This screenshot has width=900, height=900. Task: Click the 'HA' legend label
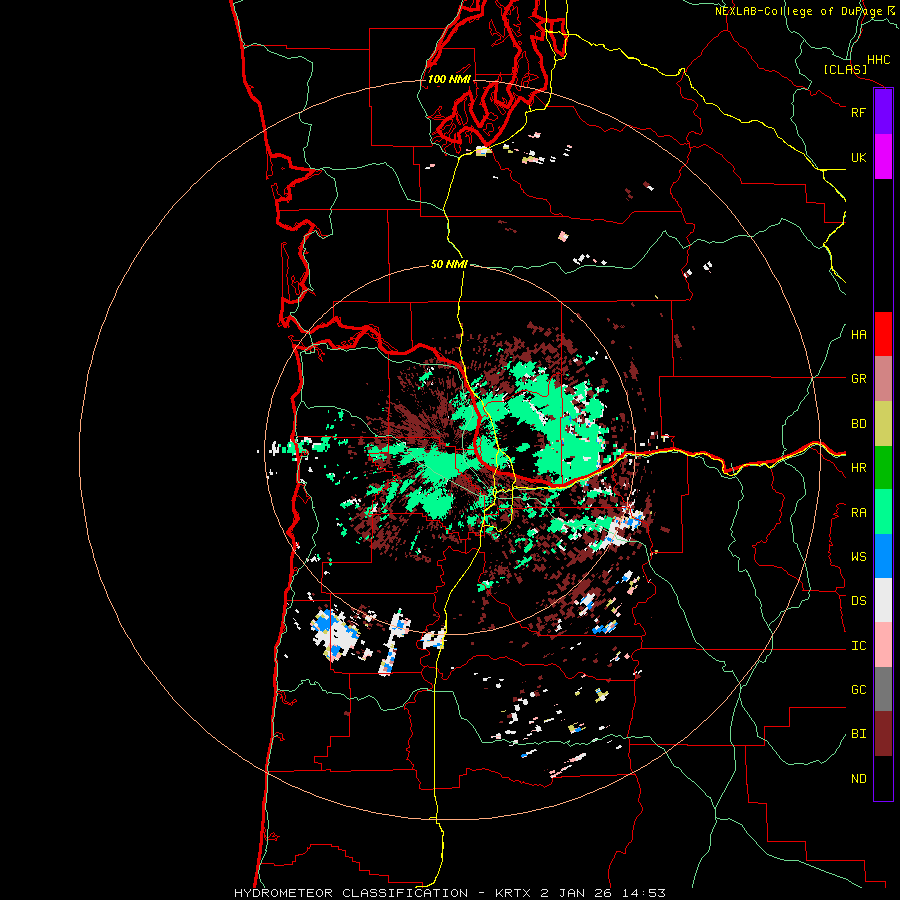(858, 335)
